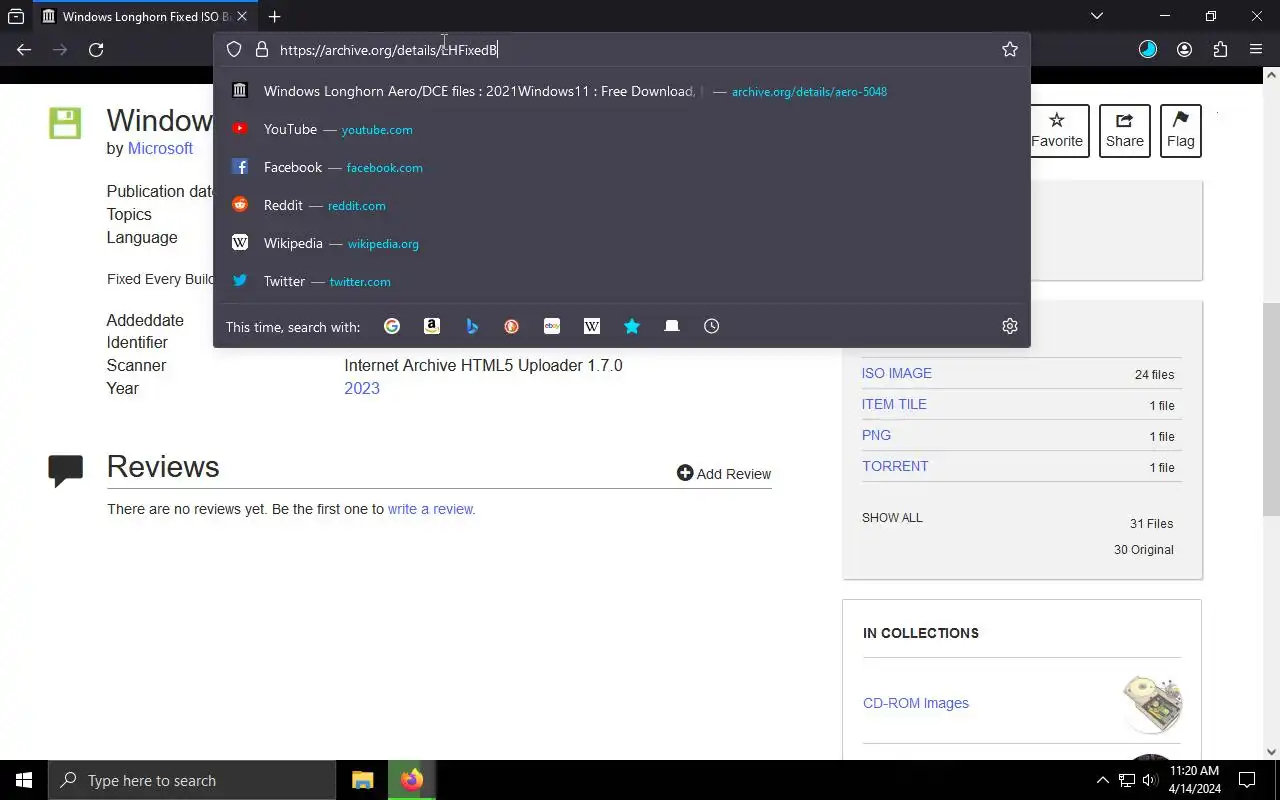Screen dimensions: 1280x800
Task: Choose the Facebook suggestion
Action: tap(622, 167)
